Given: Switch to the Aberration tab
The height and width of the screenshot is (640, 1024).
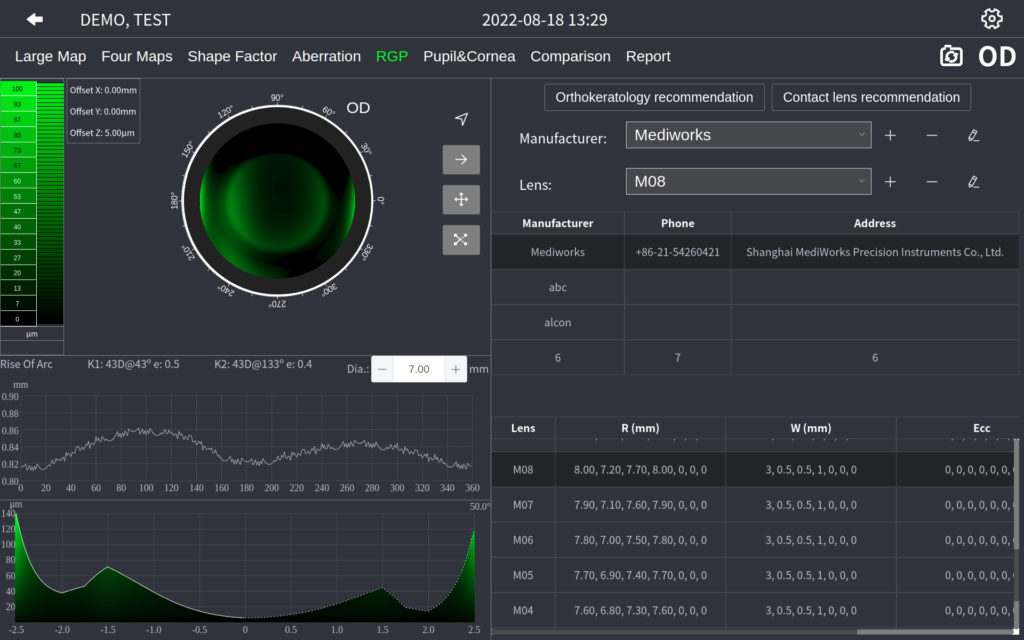Looking at the screenshot, I should point(326,56).
